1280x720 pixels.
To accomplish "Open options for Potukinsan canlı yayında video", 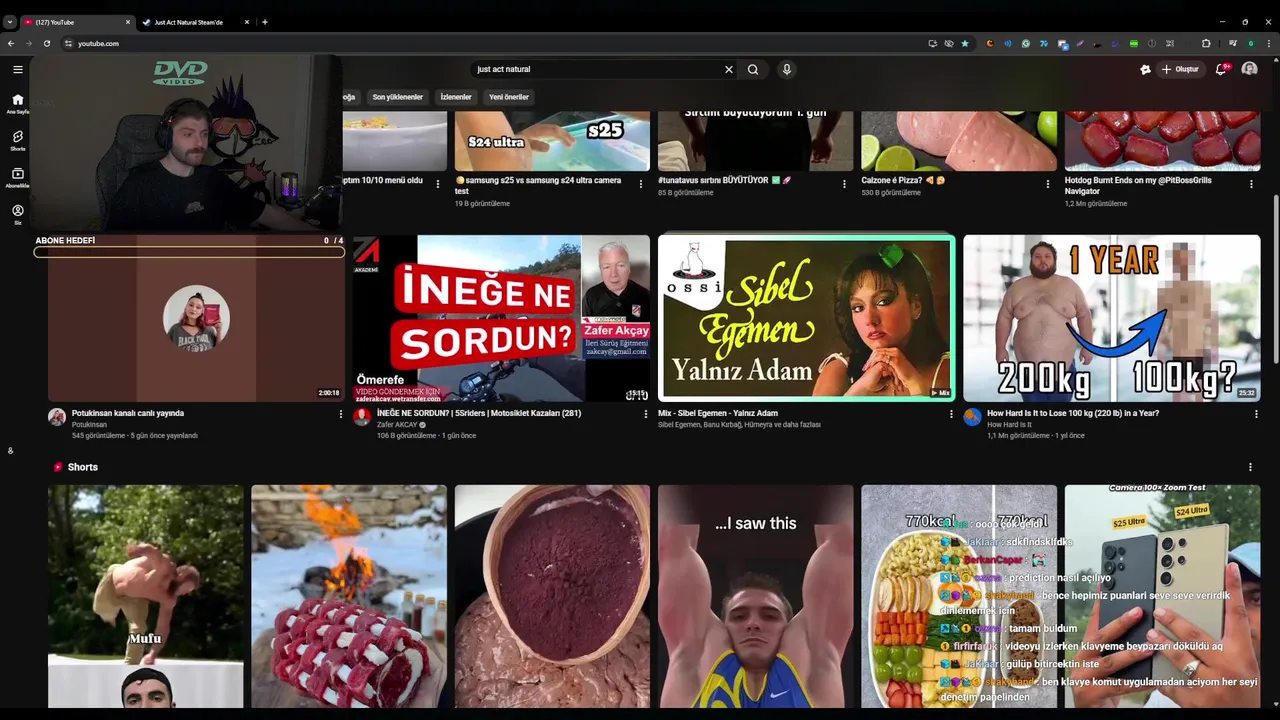I will point(340,414).
